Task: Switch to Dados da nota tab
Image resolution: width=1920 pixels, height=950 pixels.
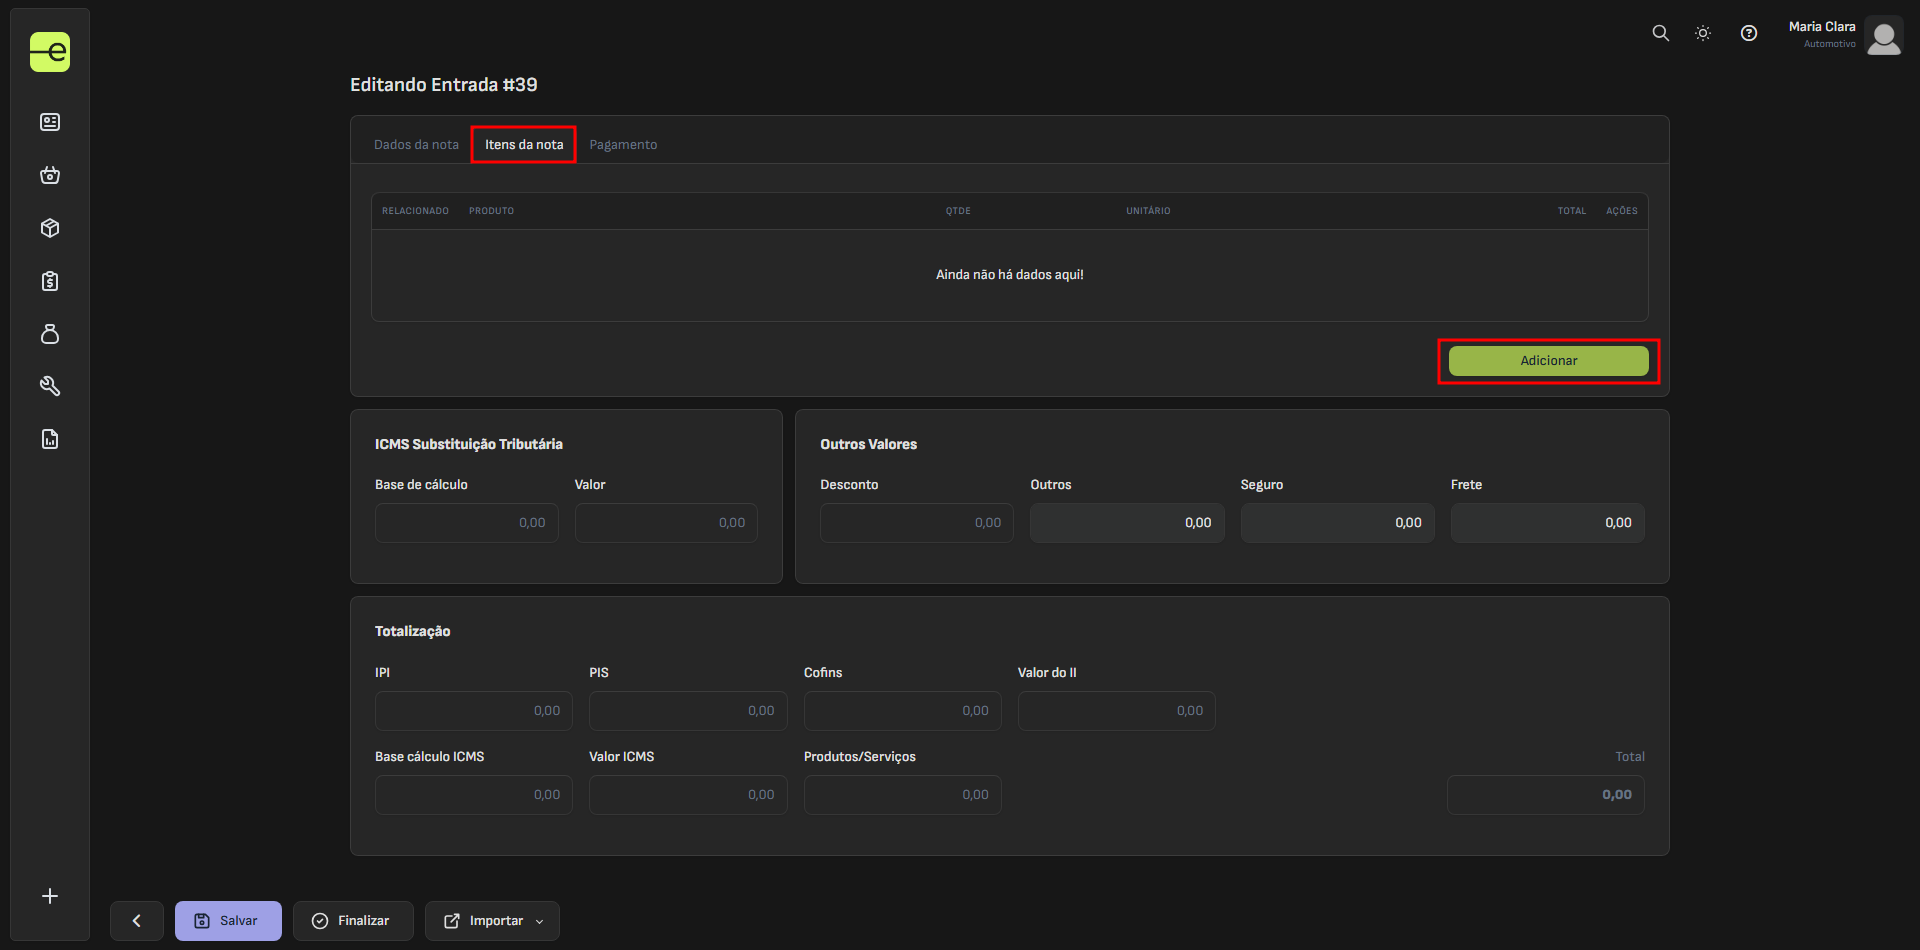Action: tap(416, 145)
